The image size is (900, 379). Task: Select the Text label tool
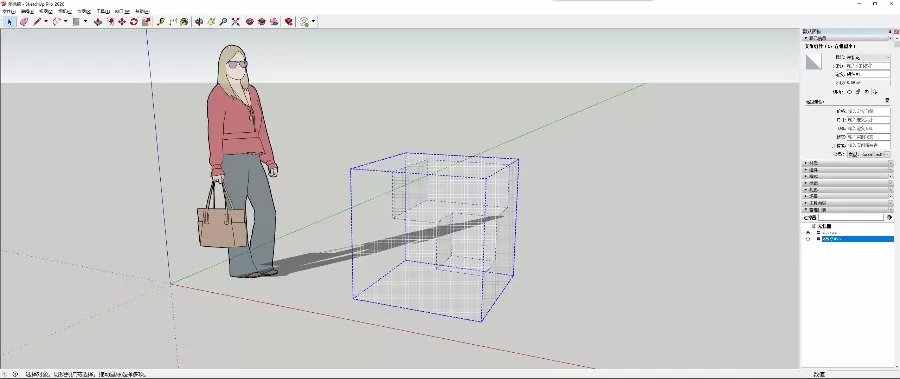(x=172, y=22)
